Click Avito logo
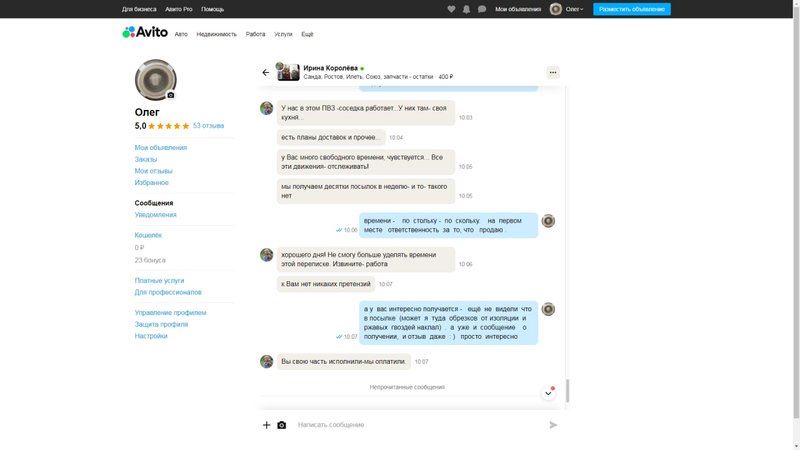Image resolution: width=800 pixels, height=450 pixels. [145, 32]
